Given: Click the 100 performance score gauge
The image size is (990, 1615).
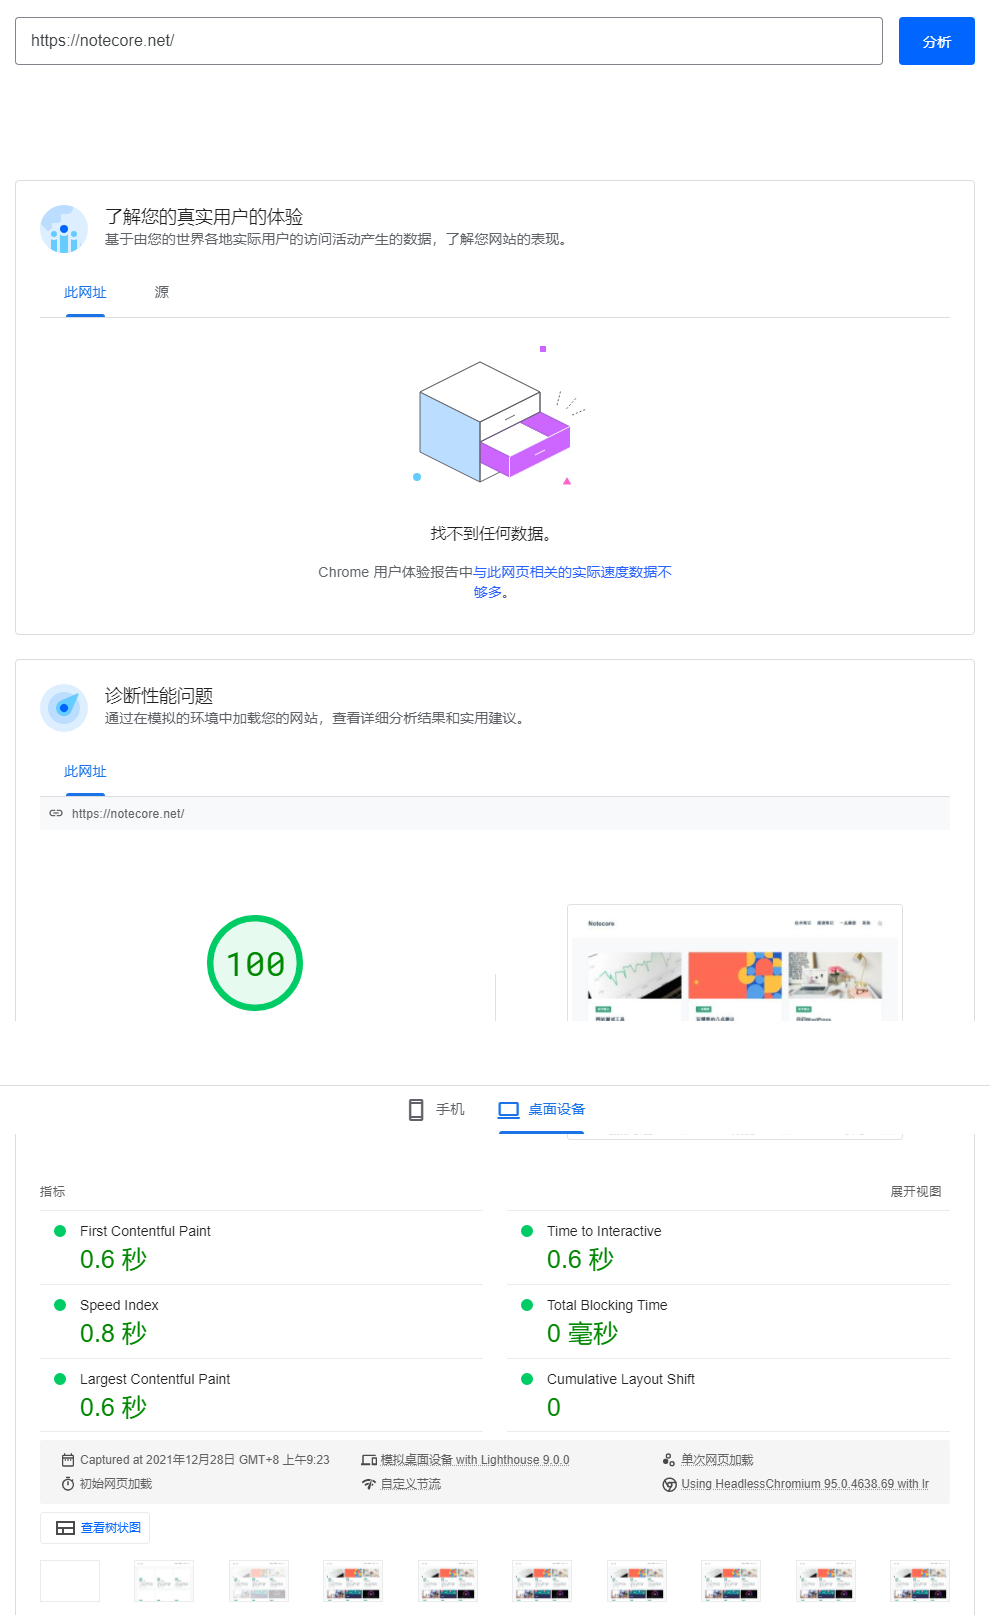Looking at the screenshot, I should point(255,963).
